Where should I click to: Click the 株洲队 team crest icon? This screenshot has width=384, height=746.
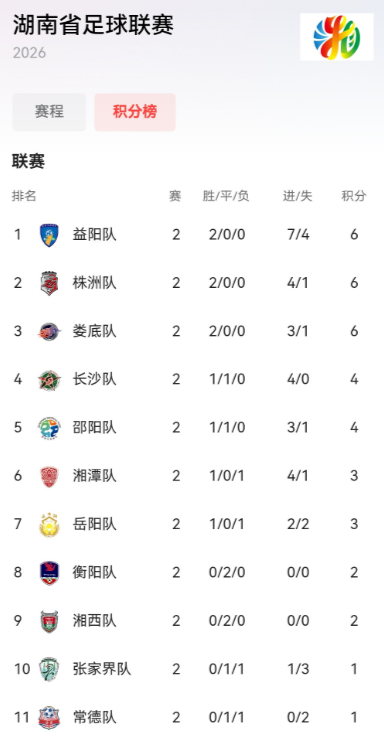point(49,283)
